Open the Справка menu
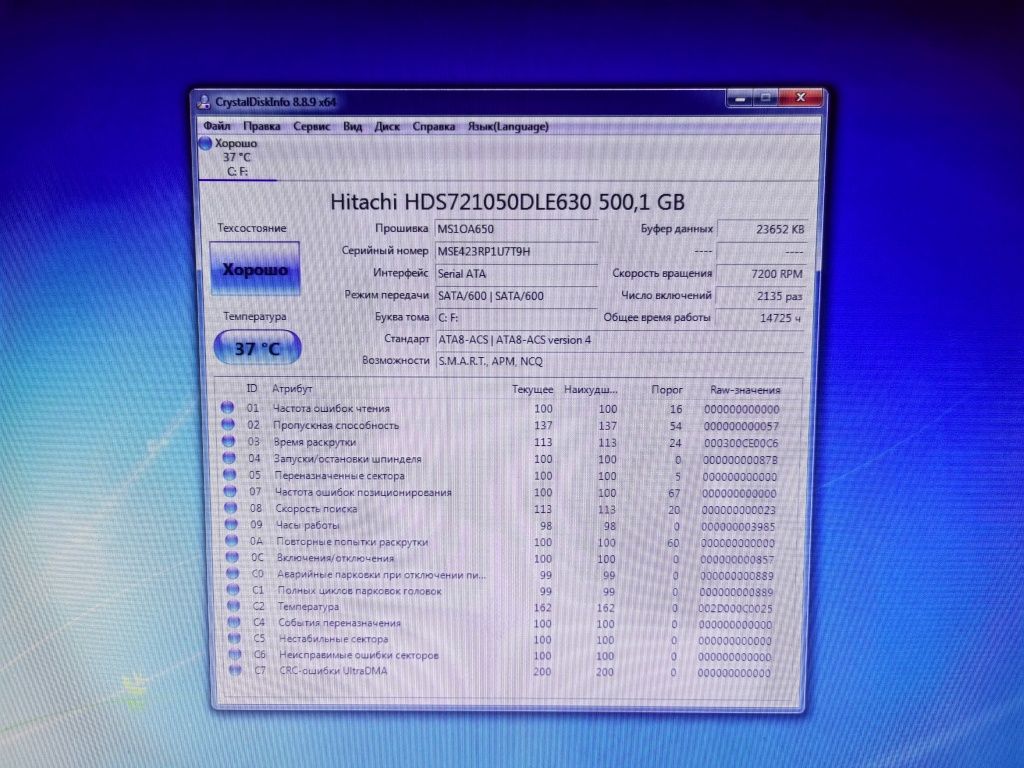This screenshot has height=768, width=1024. click(434, 126)
